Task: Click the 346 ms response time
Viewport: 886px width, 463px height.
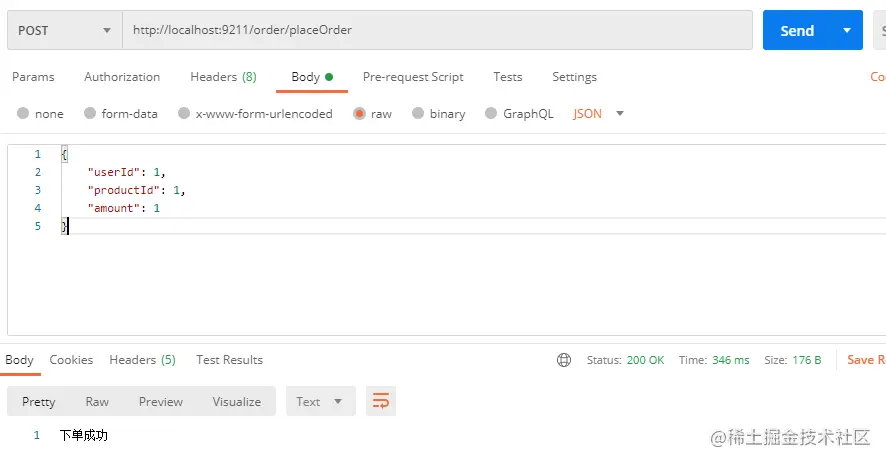Action: tap(731, 360)
